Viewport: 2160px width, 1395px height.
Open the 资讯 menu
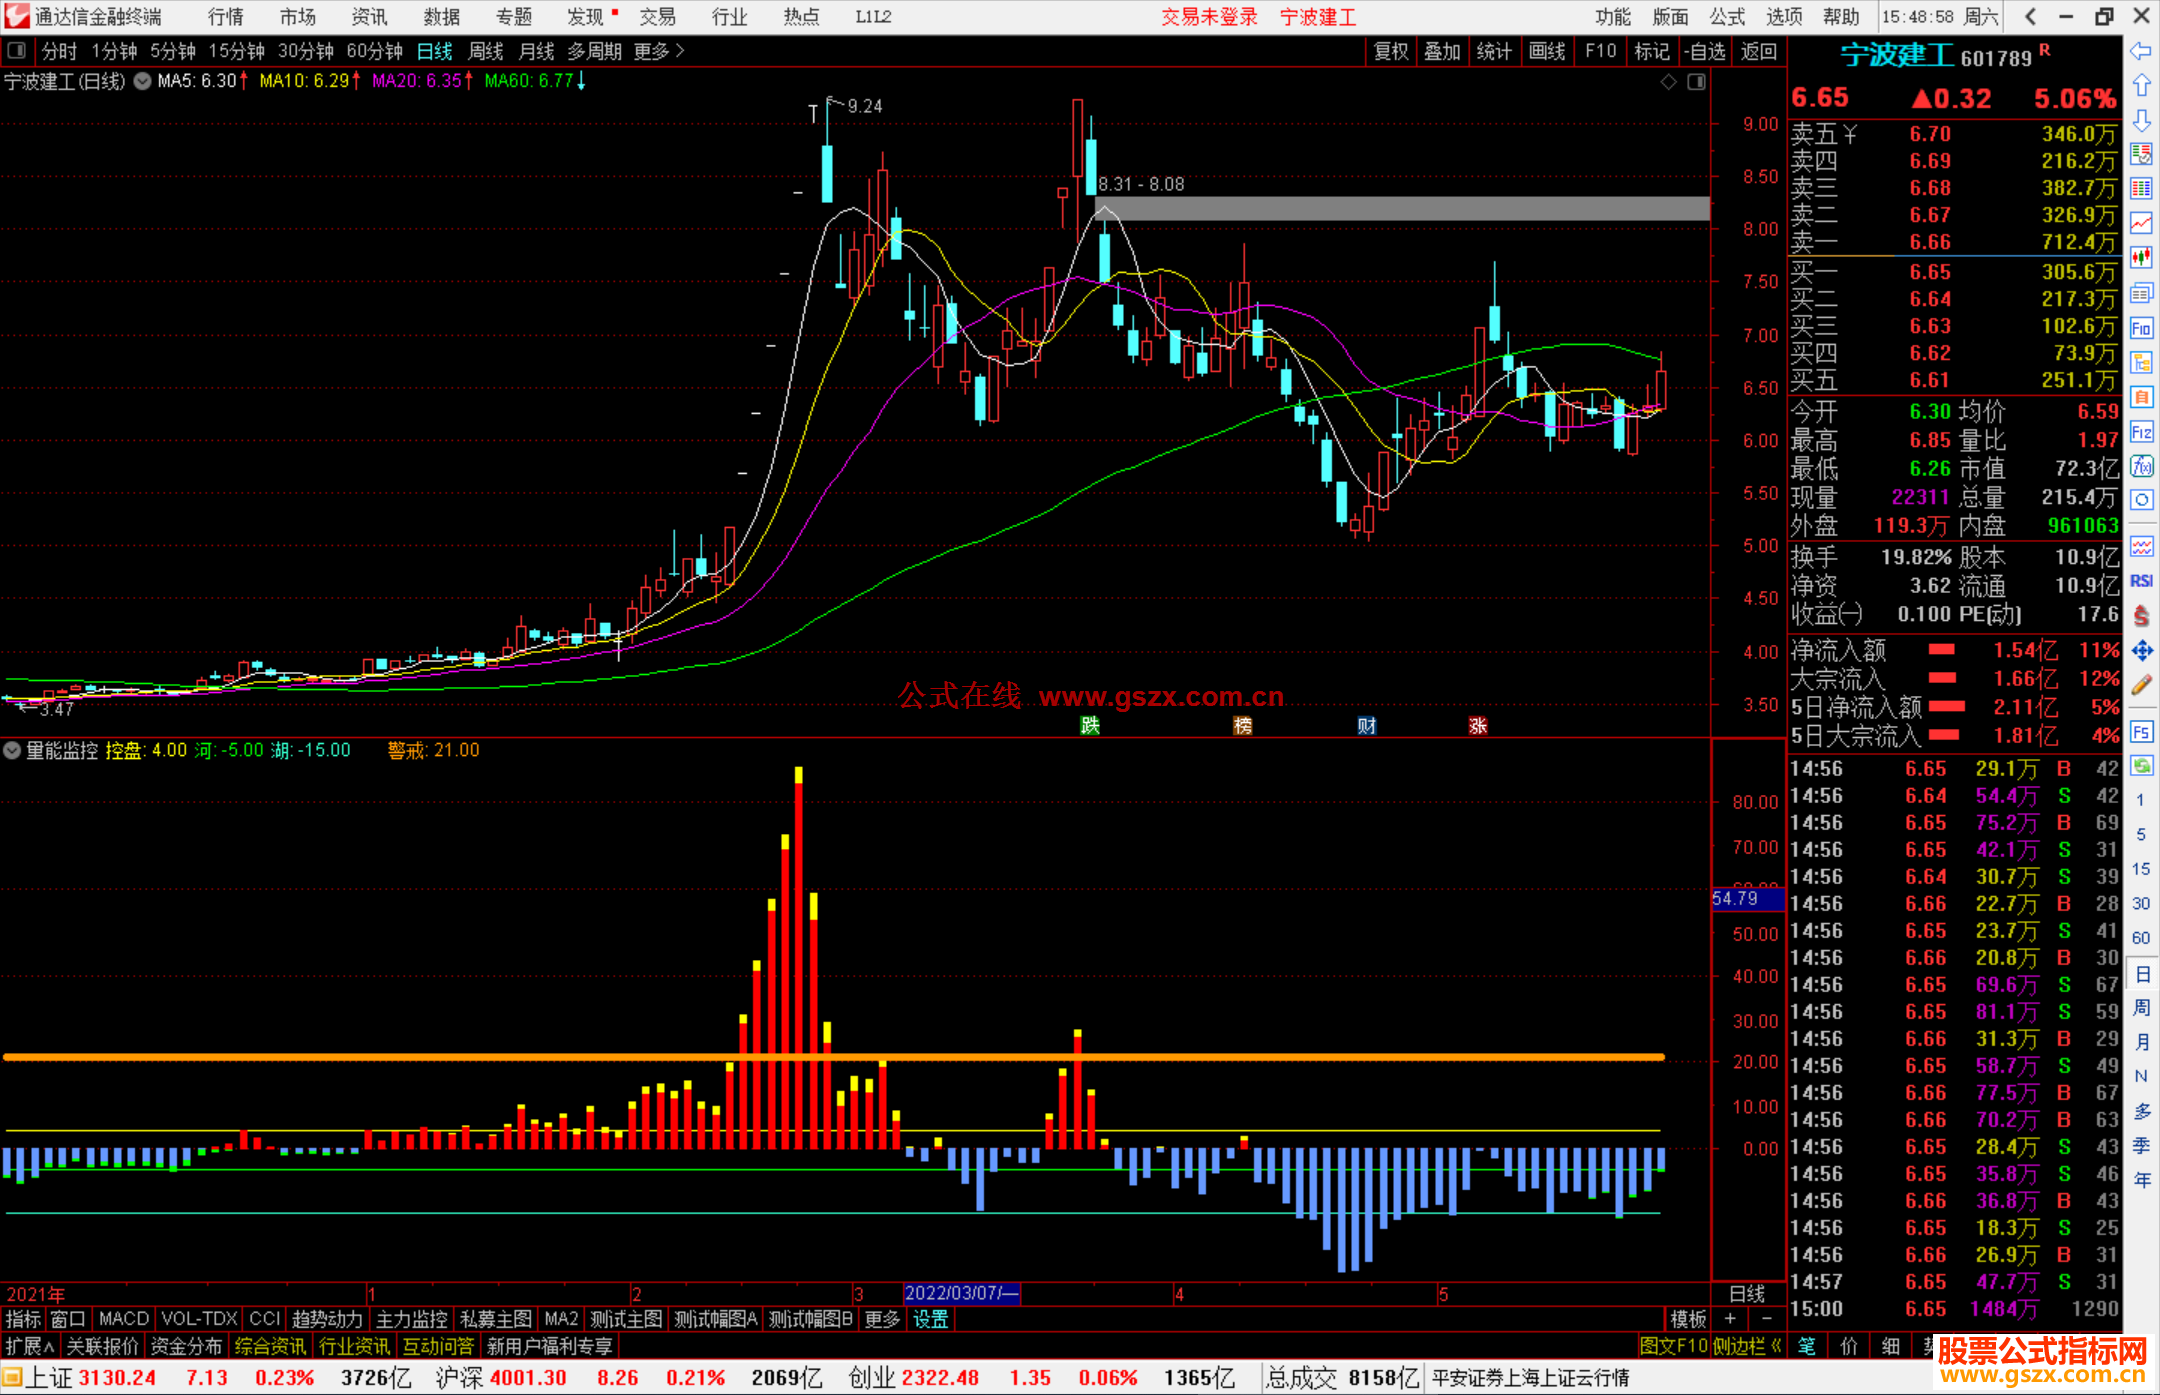click(x=369, y=17)
